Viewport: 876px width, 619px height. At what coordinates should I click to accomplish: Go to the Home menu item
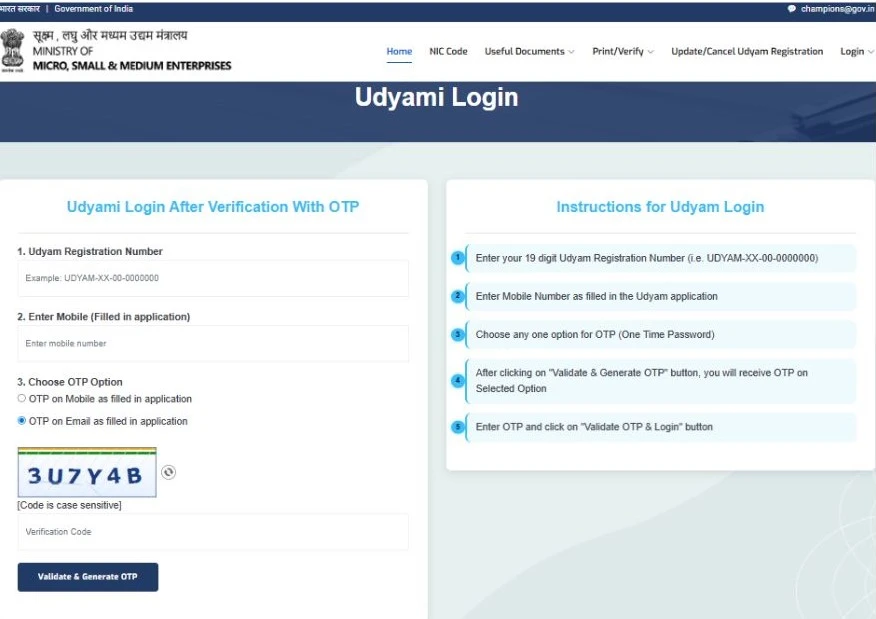point(399,51)
